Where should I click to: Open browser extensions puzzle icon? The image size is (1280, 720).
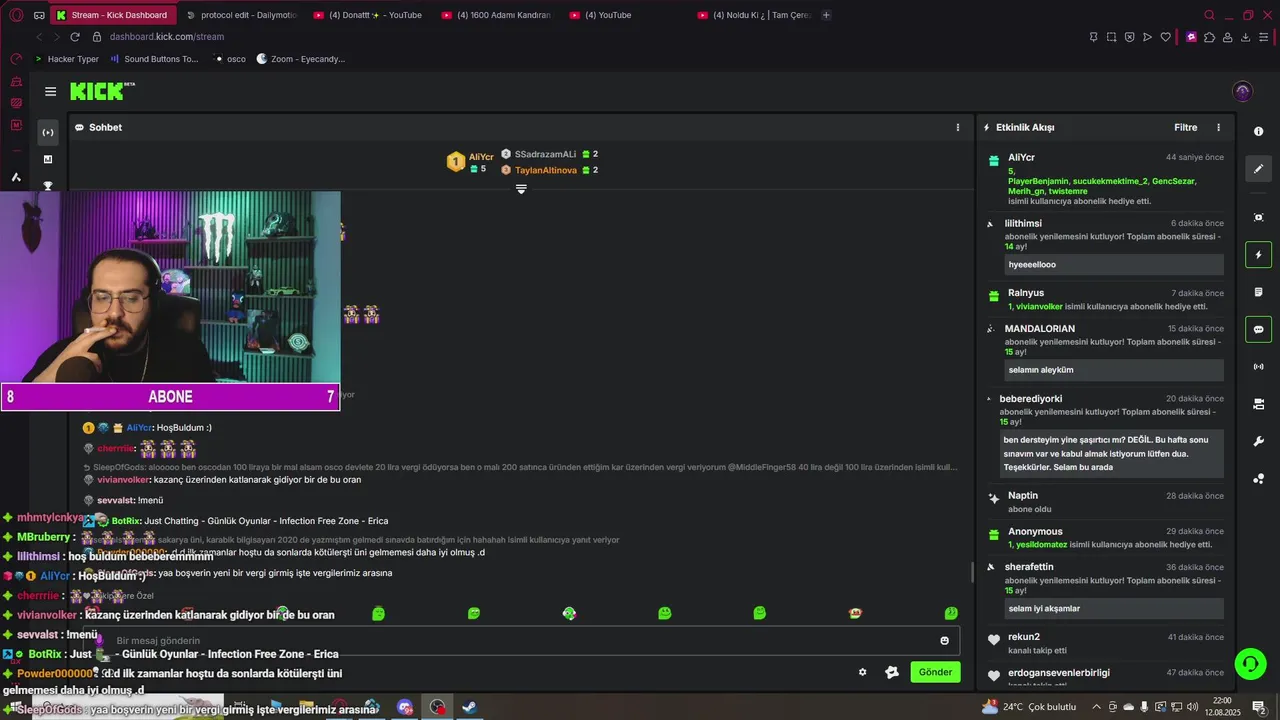(x=1209, y=37)
